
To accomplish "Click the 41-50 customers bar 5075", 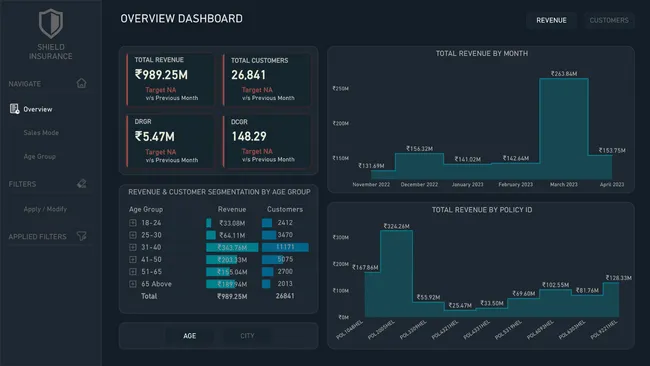I will pos(274,259).
